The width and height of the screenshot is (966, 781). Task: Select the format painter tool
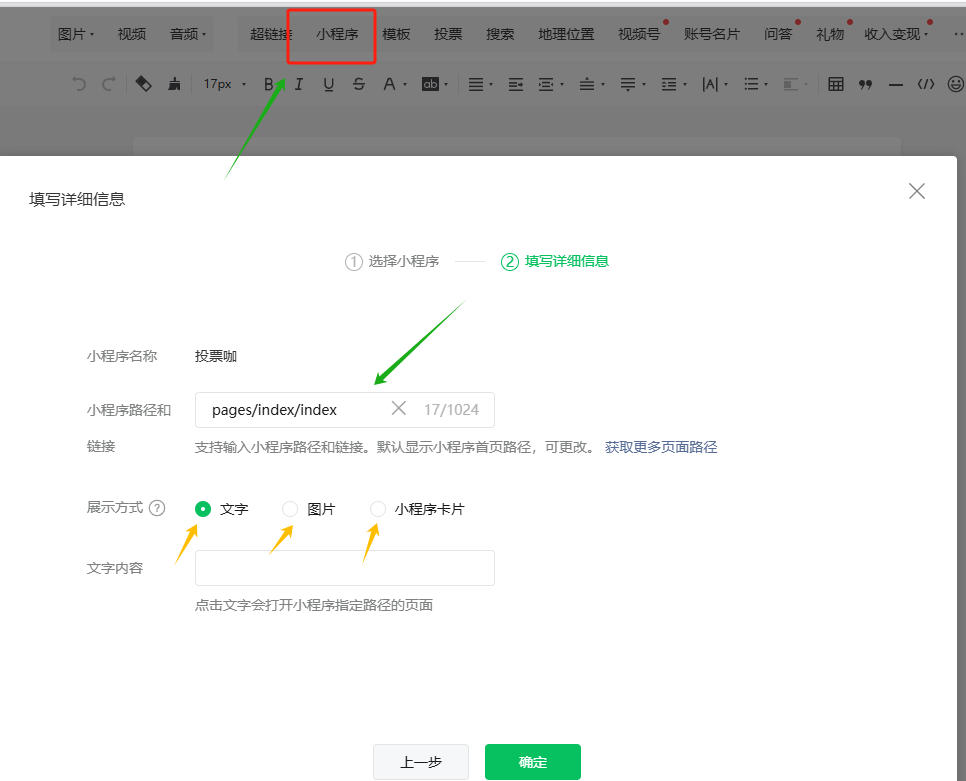(144, 84)
